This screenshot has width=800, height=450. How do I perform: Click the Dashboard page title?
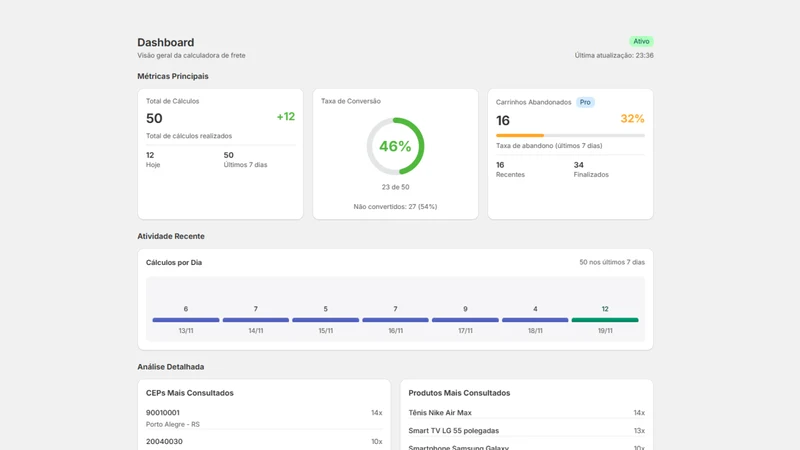[x=166, y=42]
